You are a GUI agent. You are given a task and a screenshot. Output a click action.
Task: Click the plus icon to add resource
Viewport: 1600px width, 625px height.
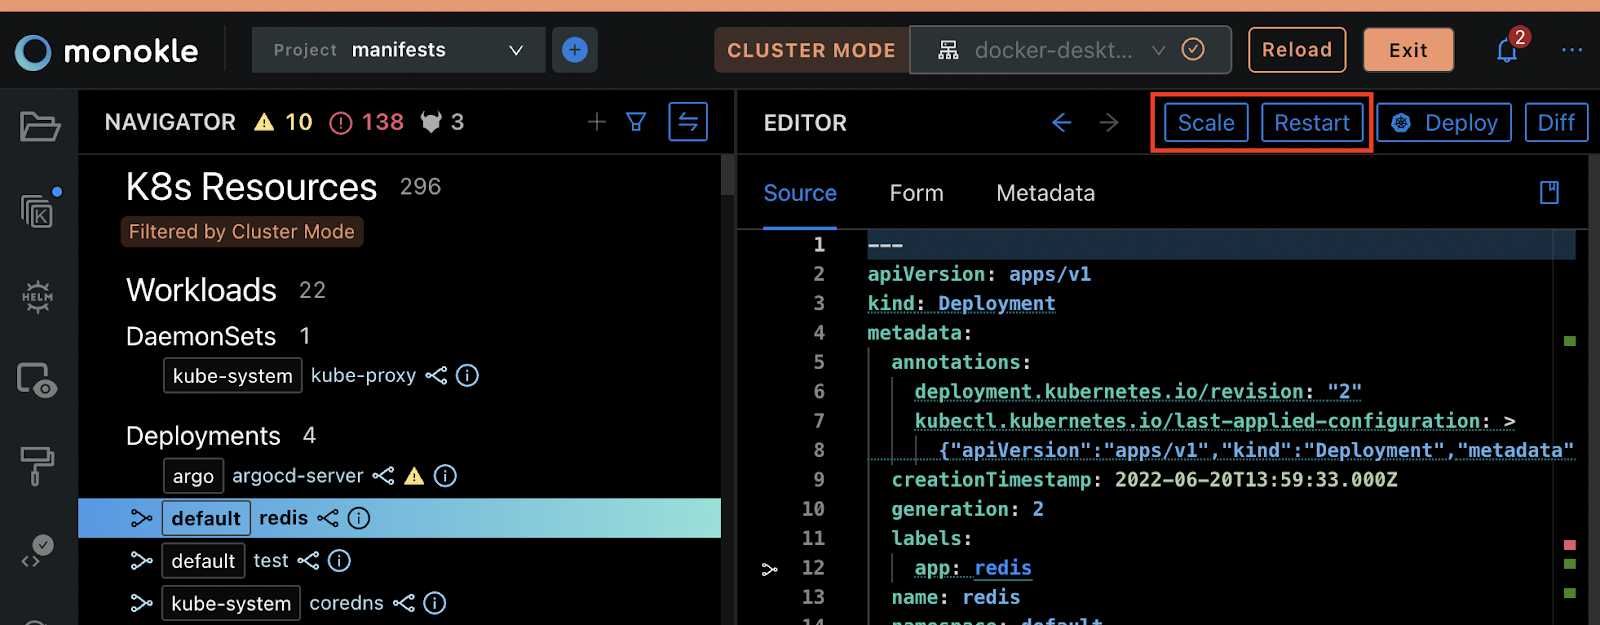[597, 122]
